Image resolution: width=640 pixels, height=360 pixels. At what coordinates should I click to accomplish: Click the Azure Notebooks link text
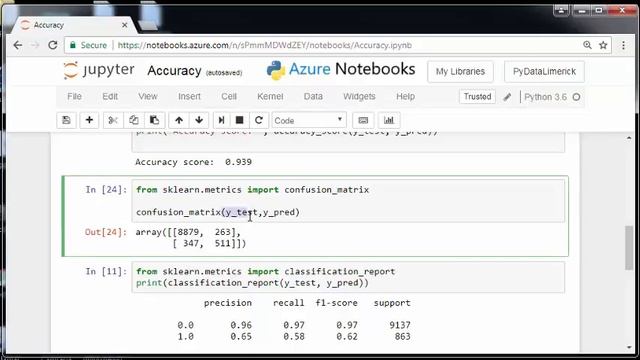352,69
